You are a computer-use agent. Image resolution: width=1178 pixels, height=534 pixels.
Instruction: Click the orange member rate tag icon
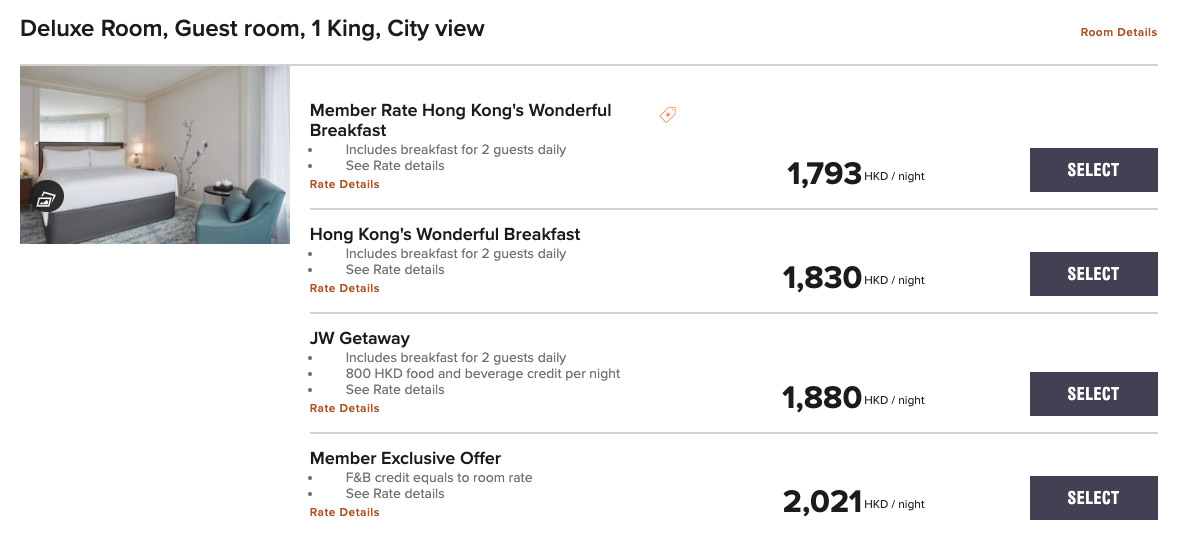click(667, 115)
